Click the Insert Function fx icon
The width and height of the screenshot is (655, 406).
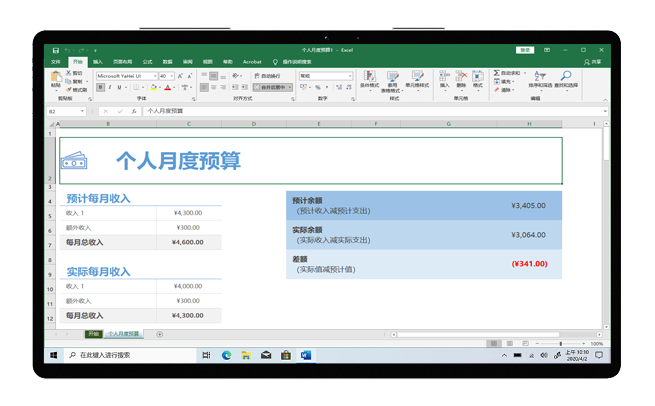point(134,112)
